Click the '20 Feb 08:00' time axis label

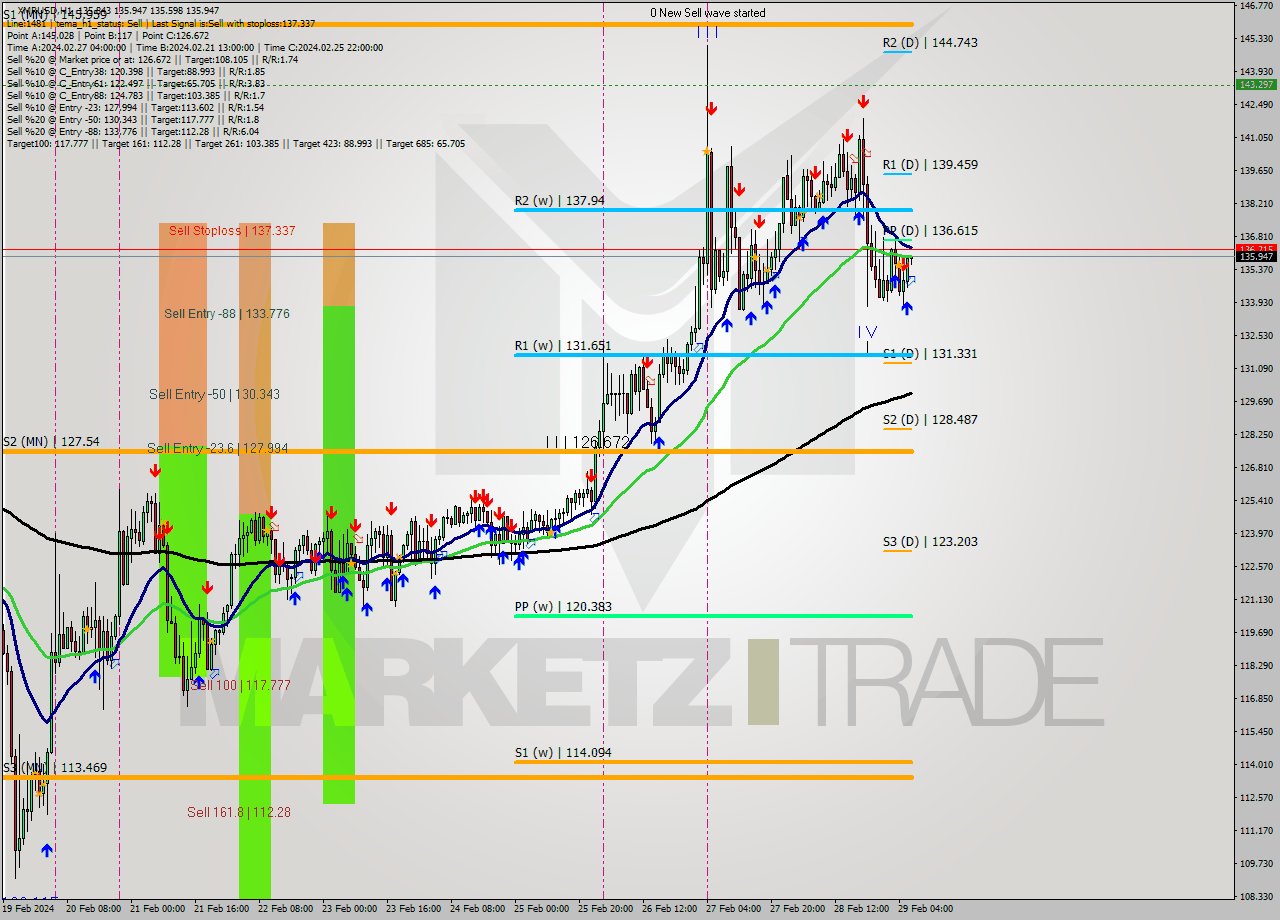pos(93,909)
